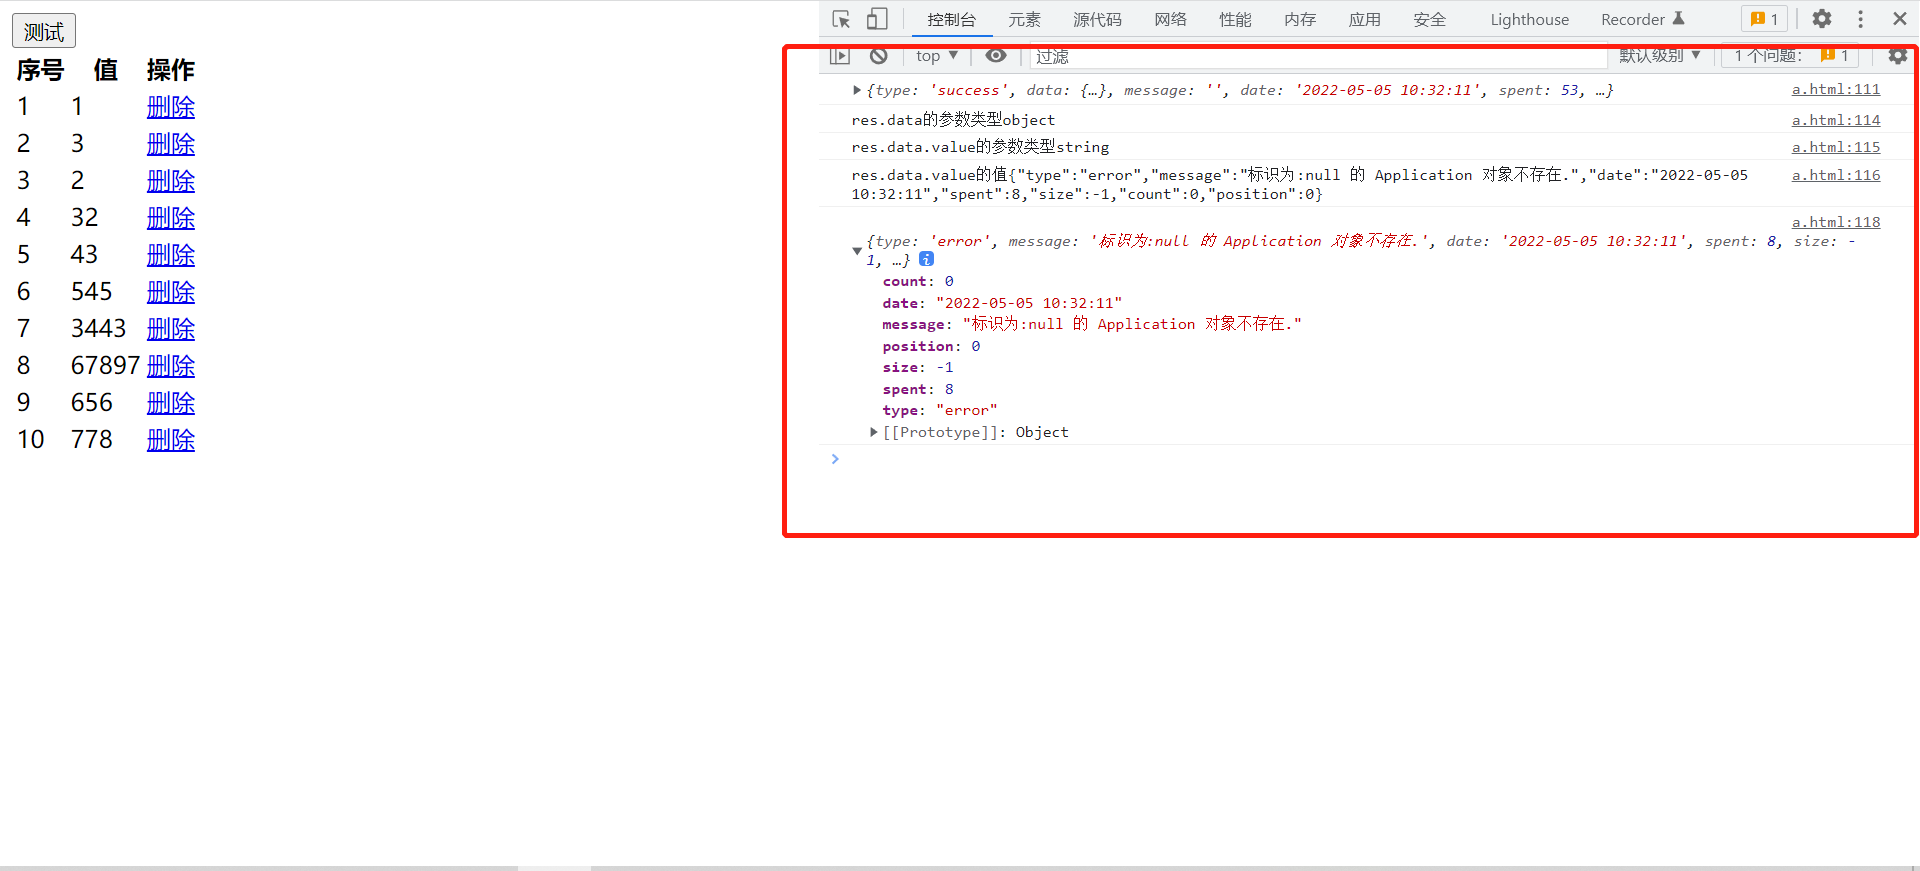
Task: Toggle the console sidebar icon
Action: coord(840,56)
